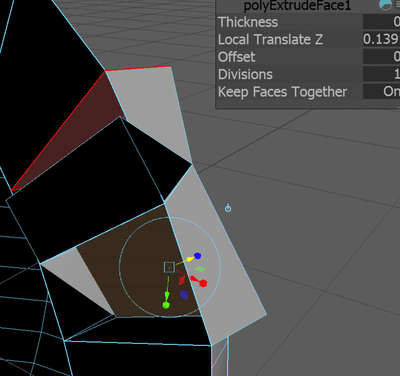Click the Divisions value field
The width and height of the screenshot is (400, 376).
(381, 74)
